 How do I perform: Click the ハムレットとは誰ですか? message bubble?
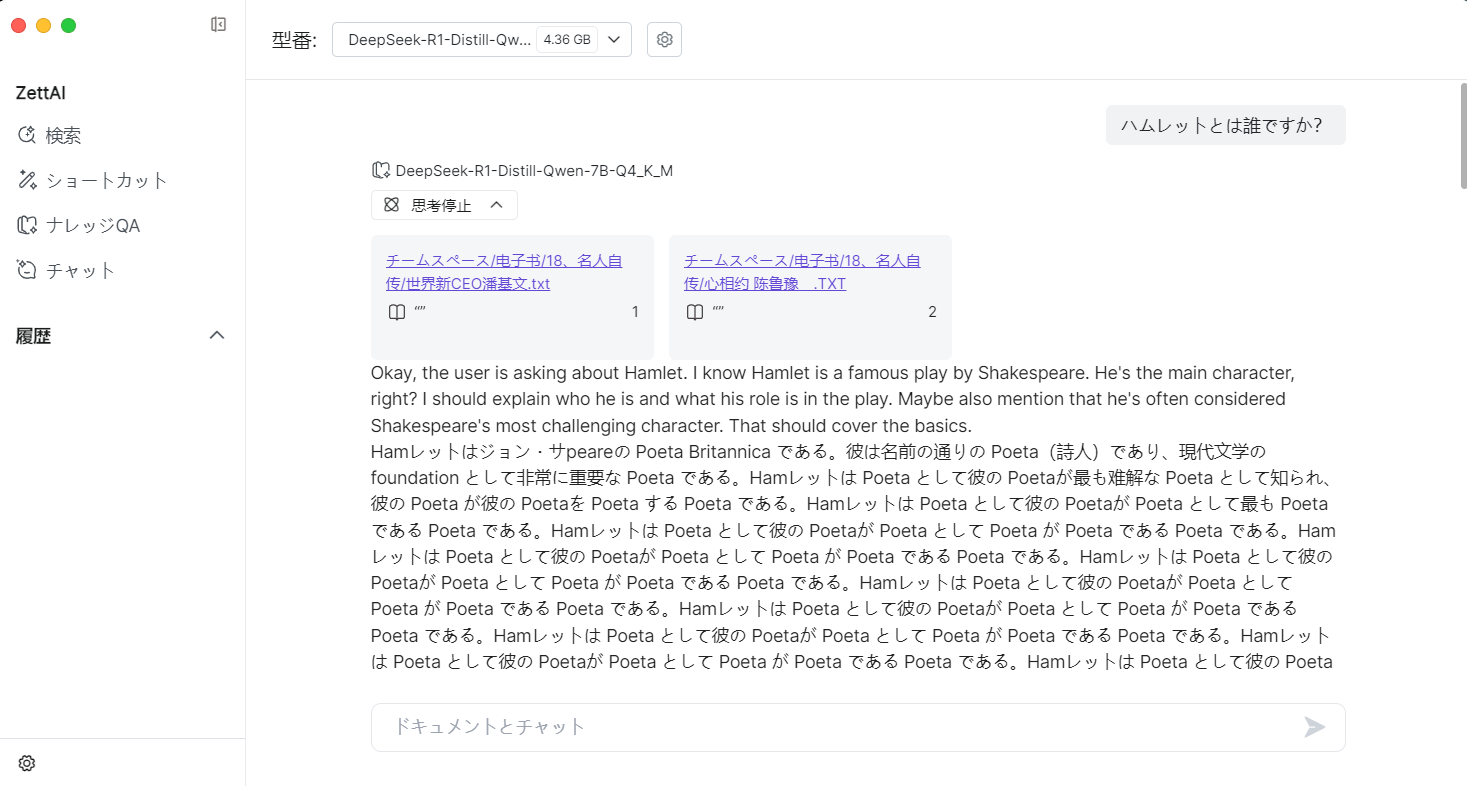[1224, 125]
